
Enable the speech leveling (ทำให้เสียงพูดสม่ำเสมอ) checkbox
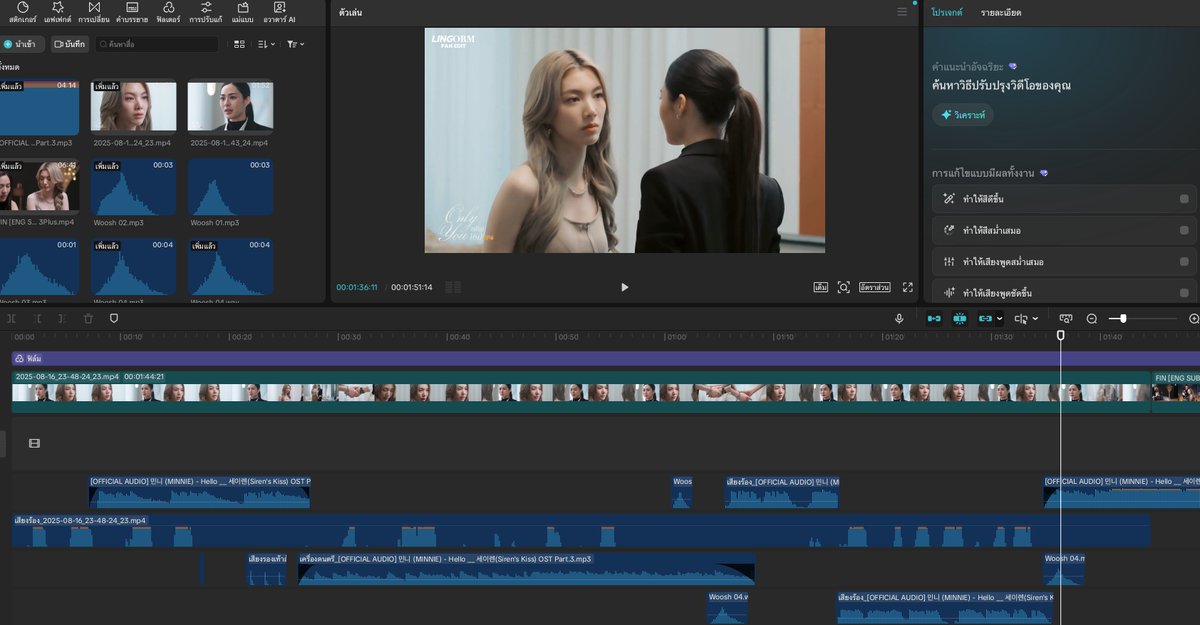coord(1184,261)
